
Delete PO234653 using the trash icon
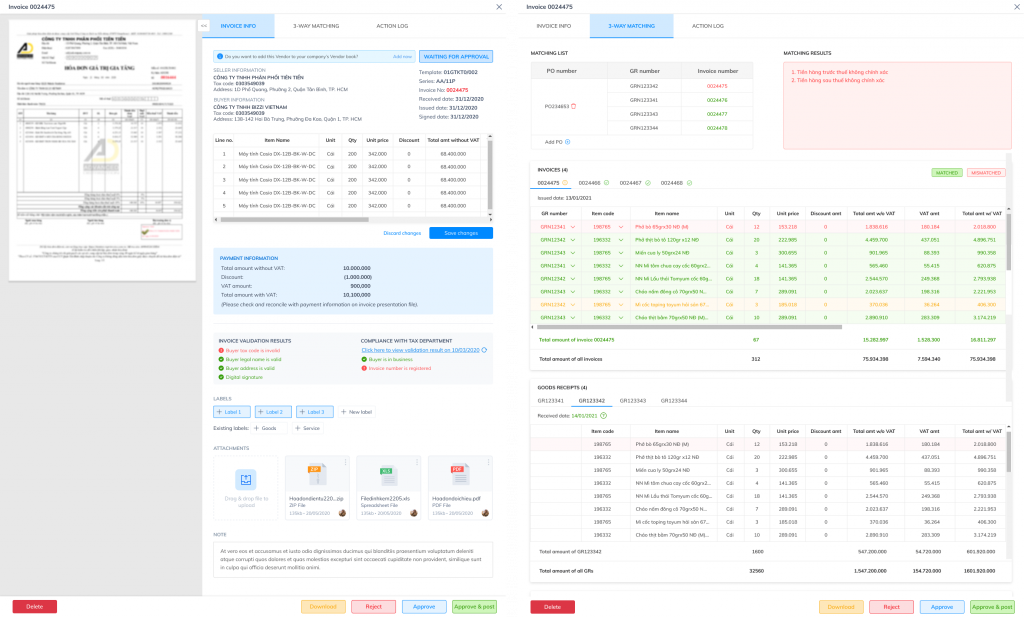(x=574, y=106)
